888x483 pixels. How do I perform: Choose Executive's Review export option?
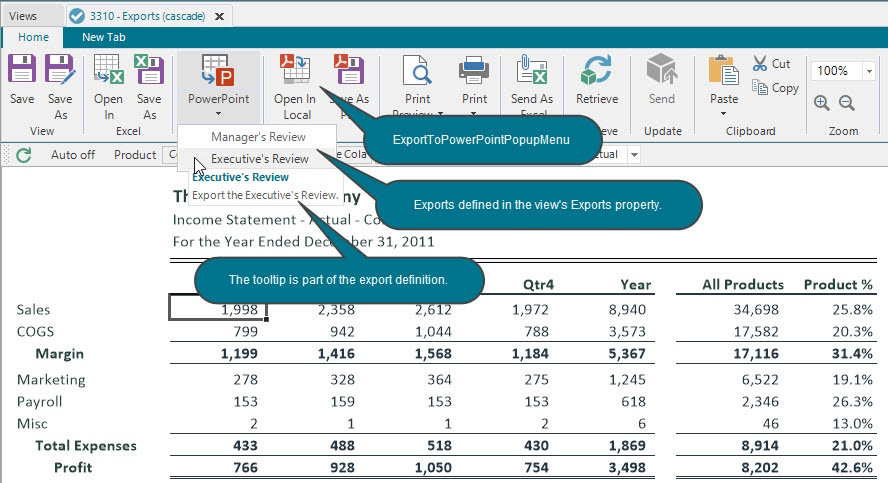click(258, 159)
